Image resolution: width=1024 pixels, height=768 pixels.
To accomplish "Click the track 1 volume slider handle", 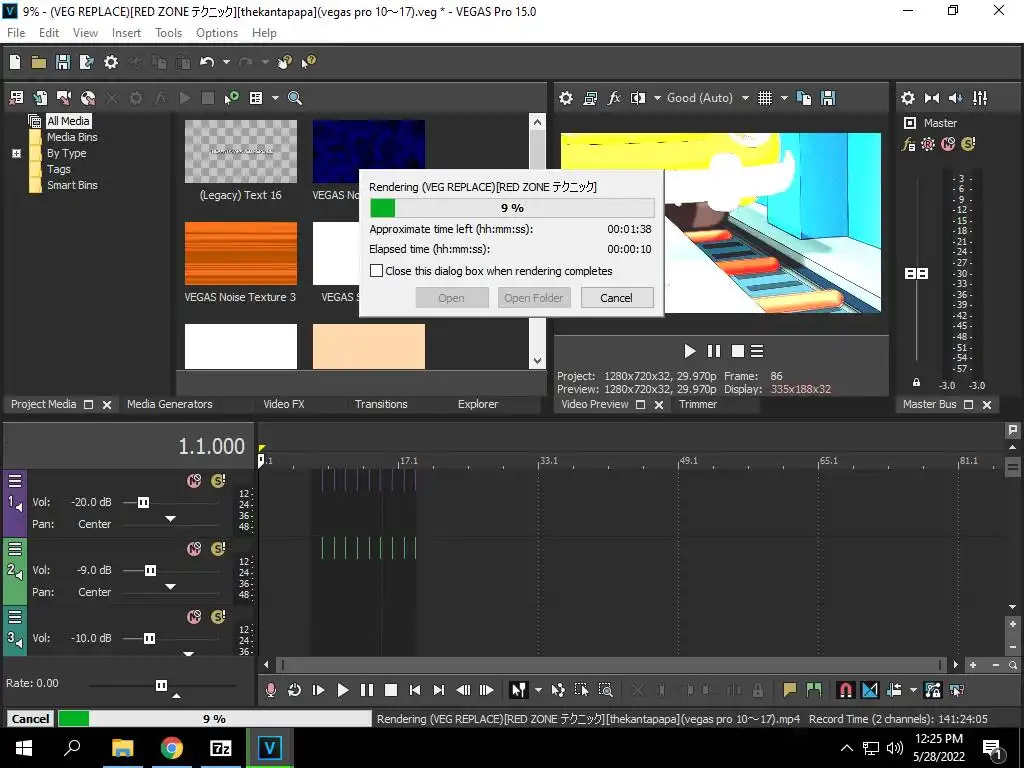I will point(143,502).
